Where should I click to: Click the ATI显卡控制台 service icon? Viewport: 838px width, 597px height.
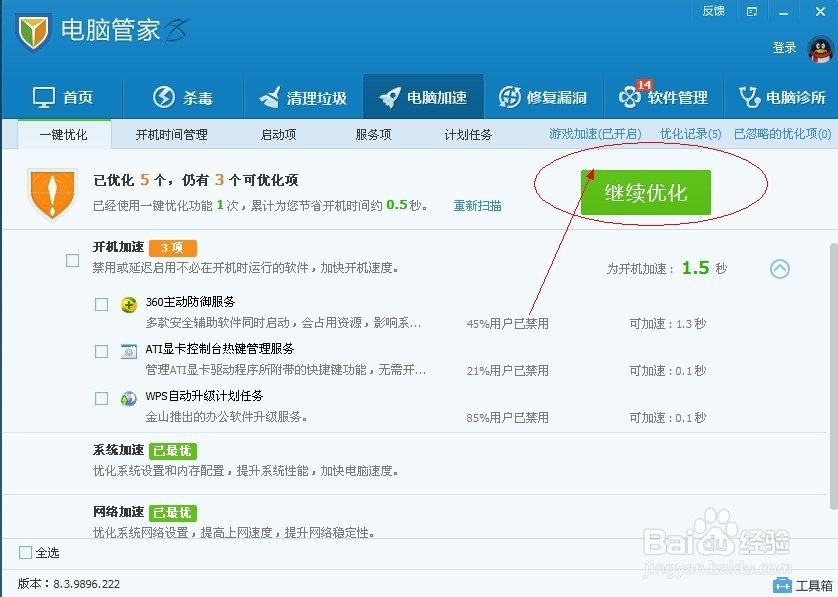point(127,351)
